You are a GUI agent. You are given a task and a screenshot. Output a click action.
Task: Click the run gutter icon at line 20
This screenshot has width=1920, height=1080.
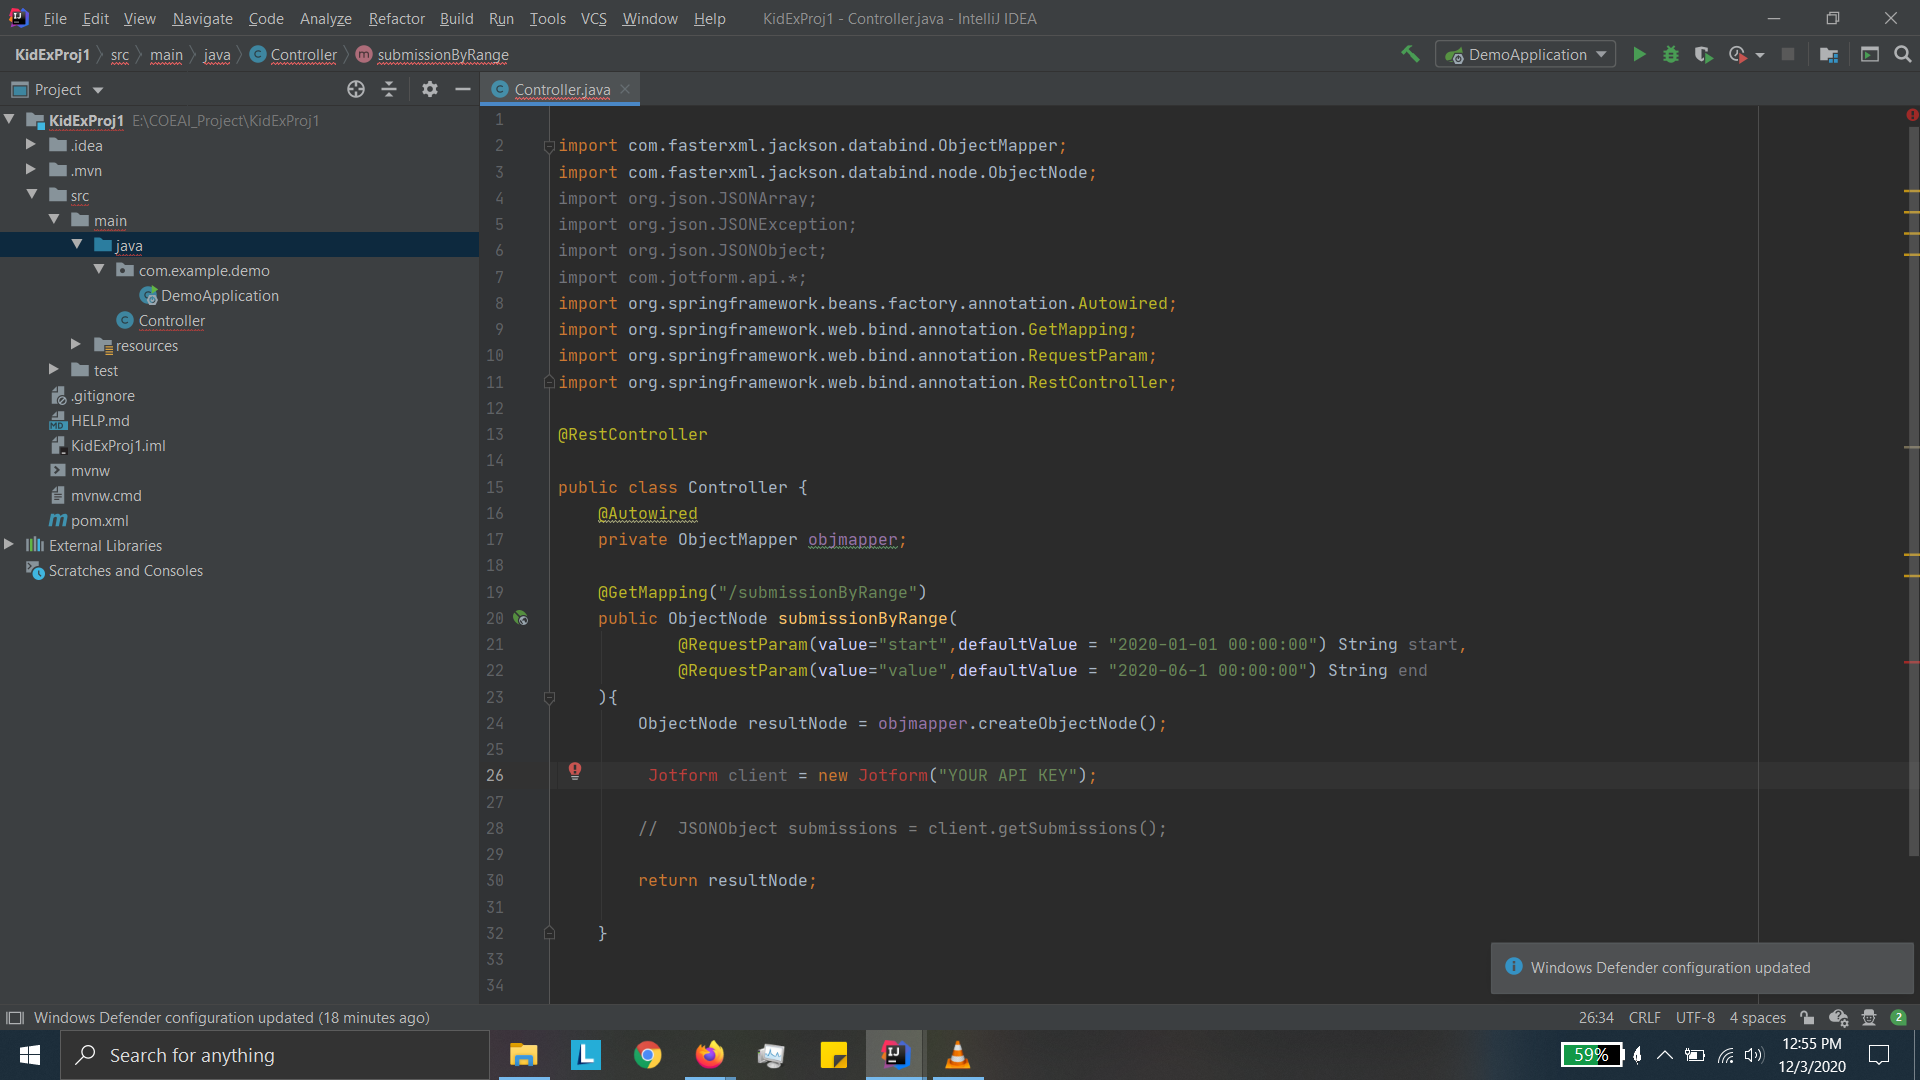pyautogui.click(x=521, y=618)
